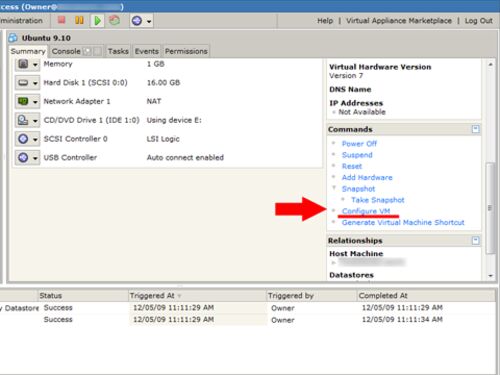Screen dimensions: 500x375
Task: Sort by the Completed At column header
Action: (426, 296)
